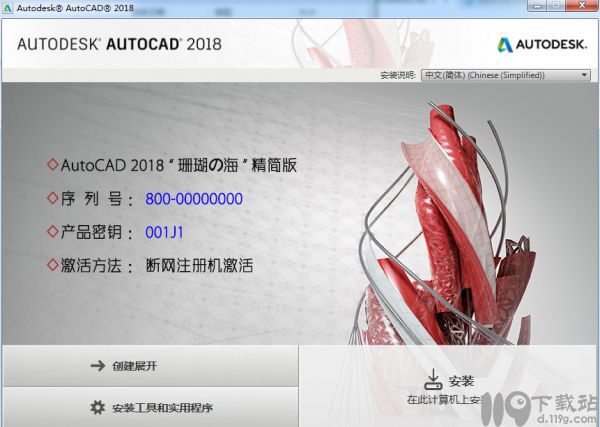
Task: Click the Autodesk logo at top right
Action: [542, 44]
